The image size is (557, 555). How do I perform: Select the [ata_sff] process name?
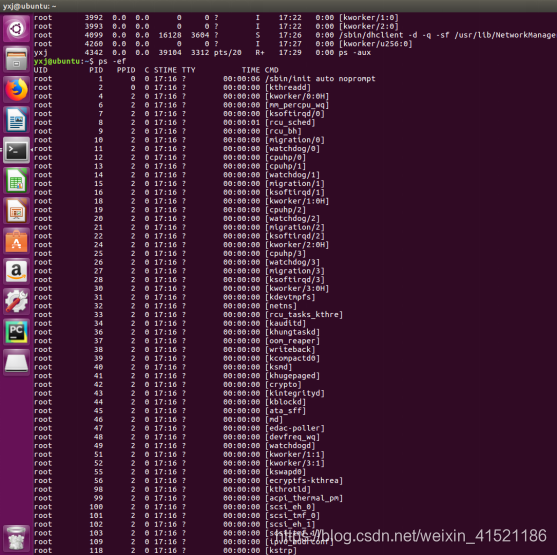pos(285,411)
